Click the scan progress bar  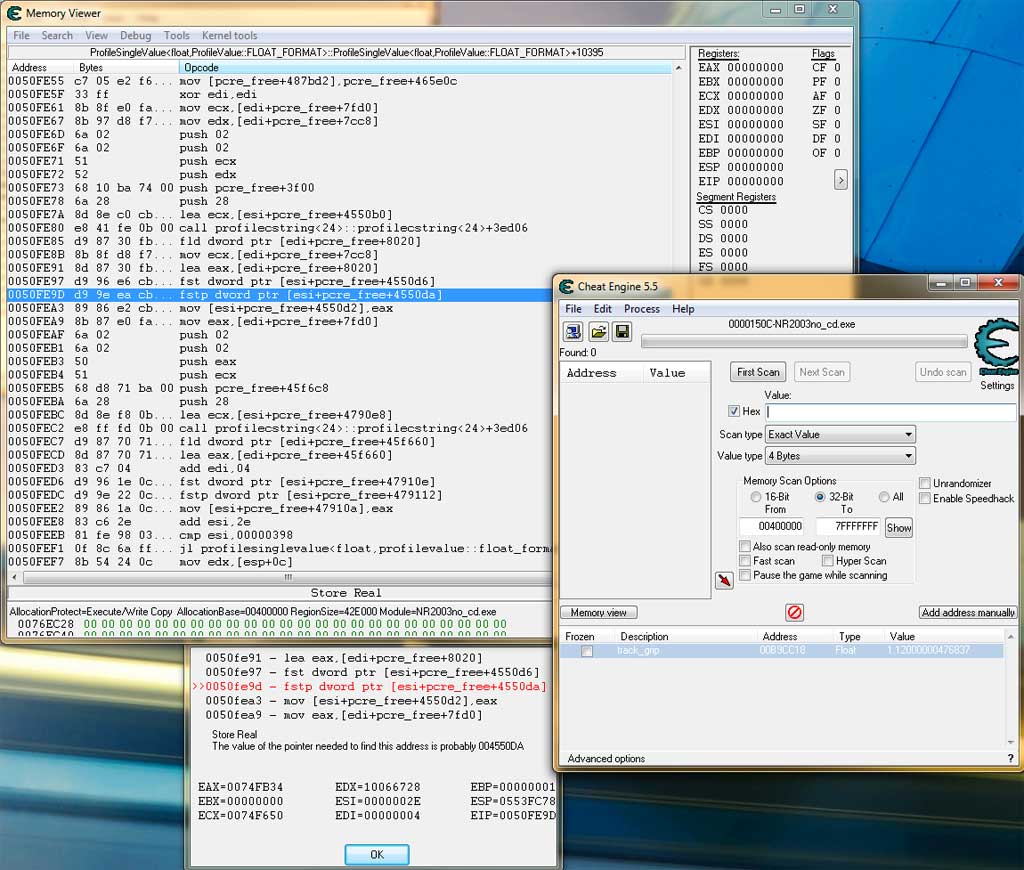point(804,342)
